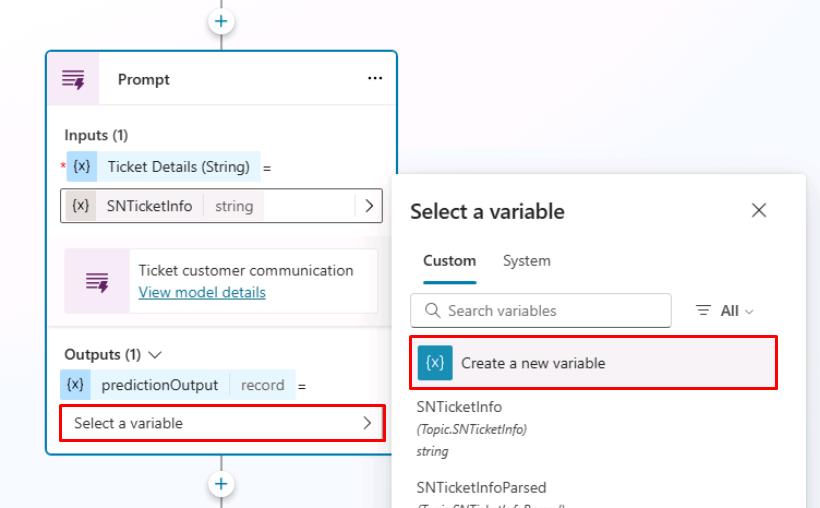Open the View model details link

[x=202, y=292]
